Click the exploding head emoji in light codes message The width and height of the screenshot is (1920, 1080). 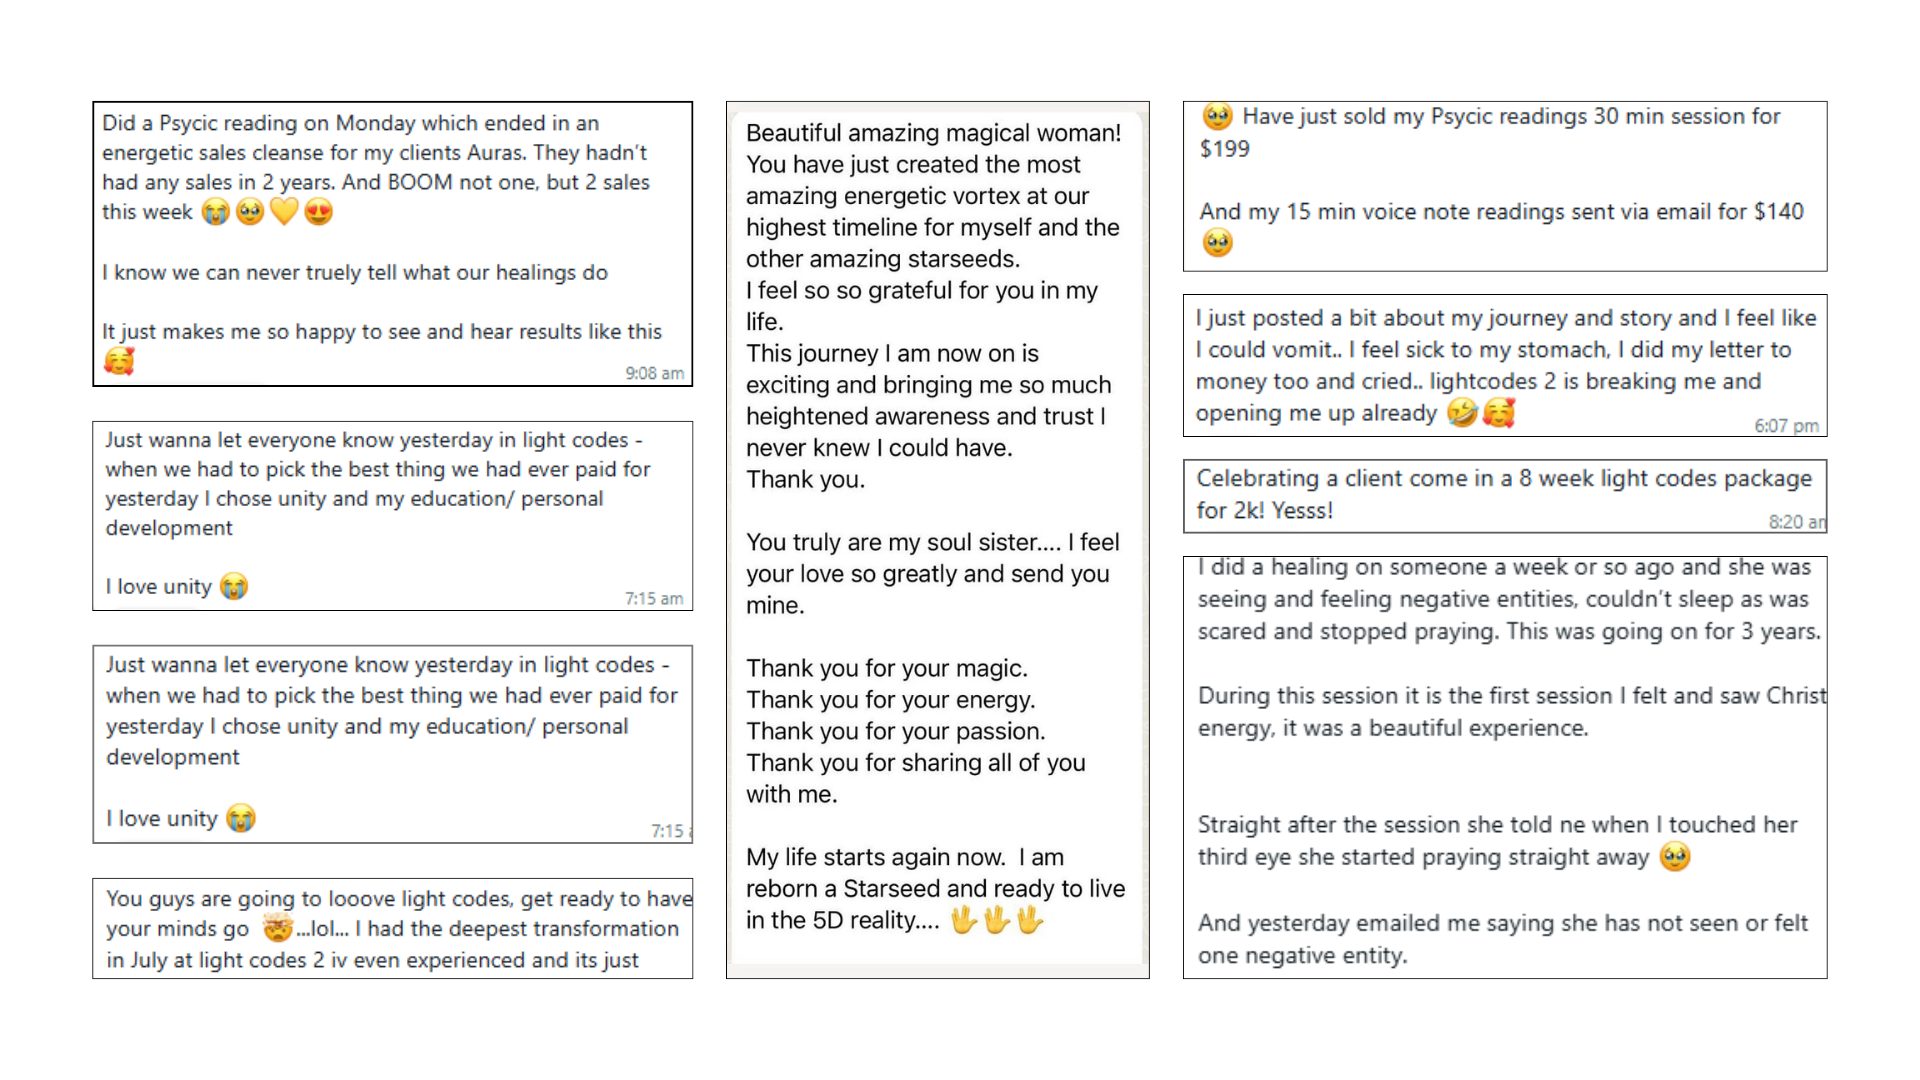(277, 928)
